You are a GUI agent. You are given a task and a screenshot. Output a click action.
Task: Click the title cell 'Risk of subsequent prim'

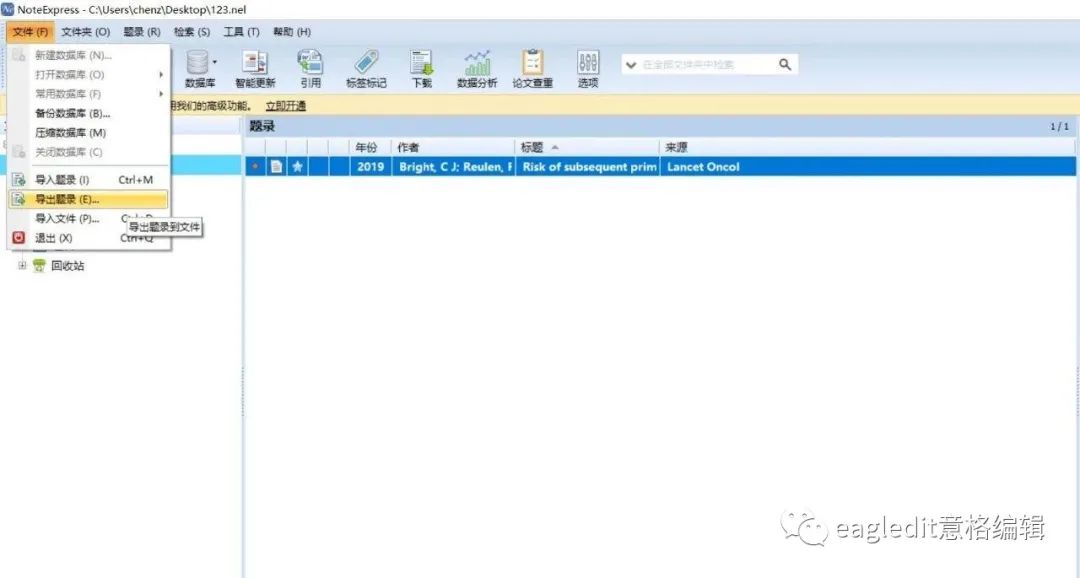tap(588, 167)
